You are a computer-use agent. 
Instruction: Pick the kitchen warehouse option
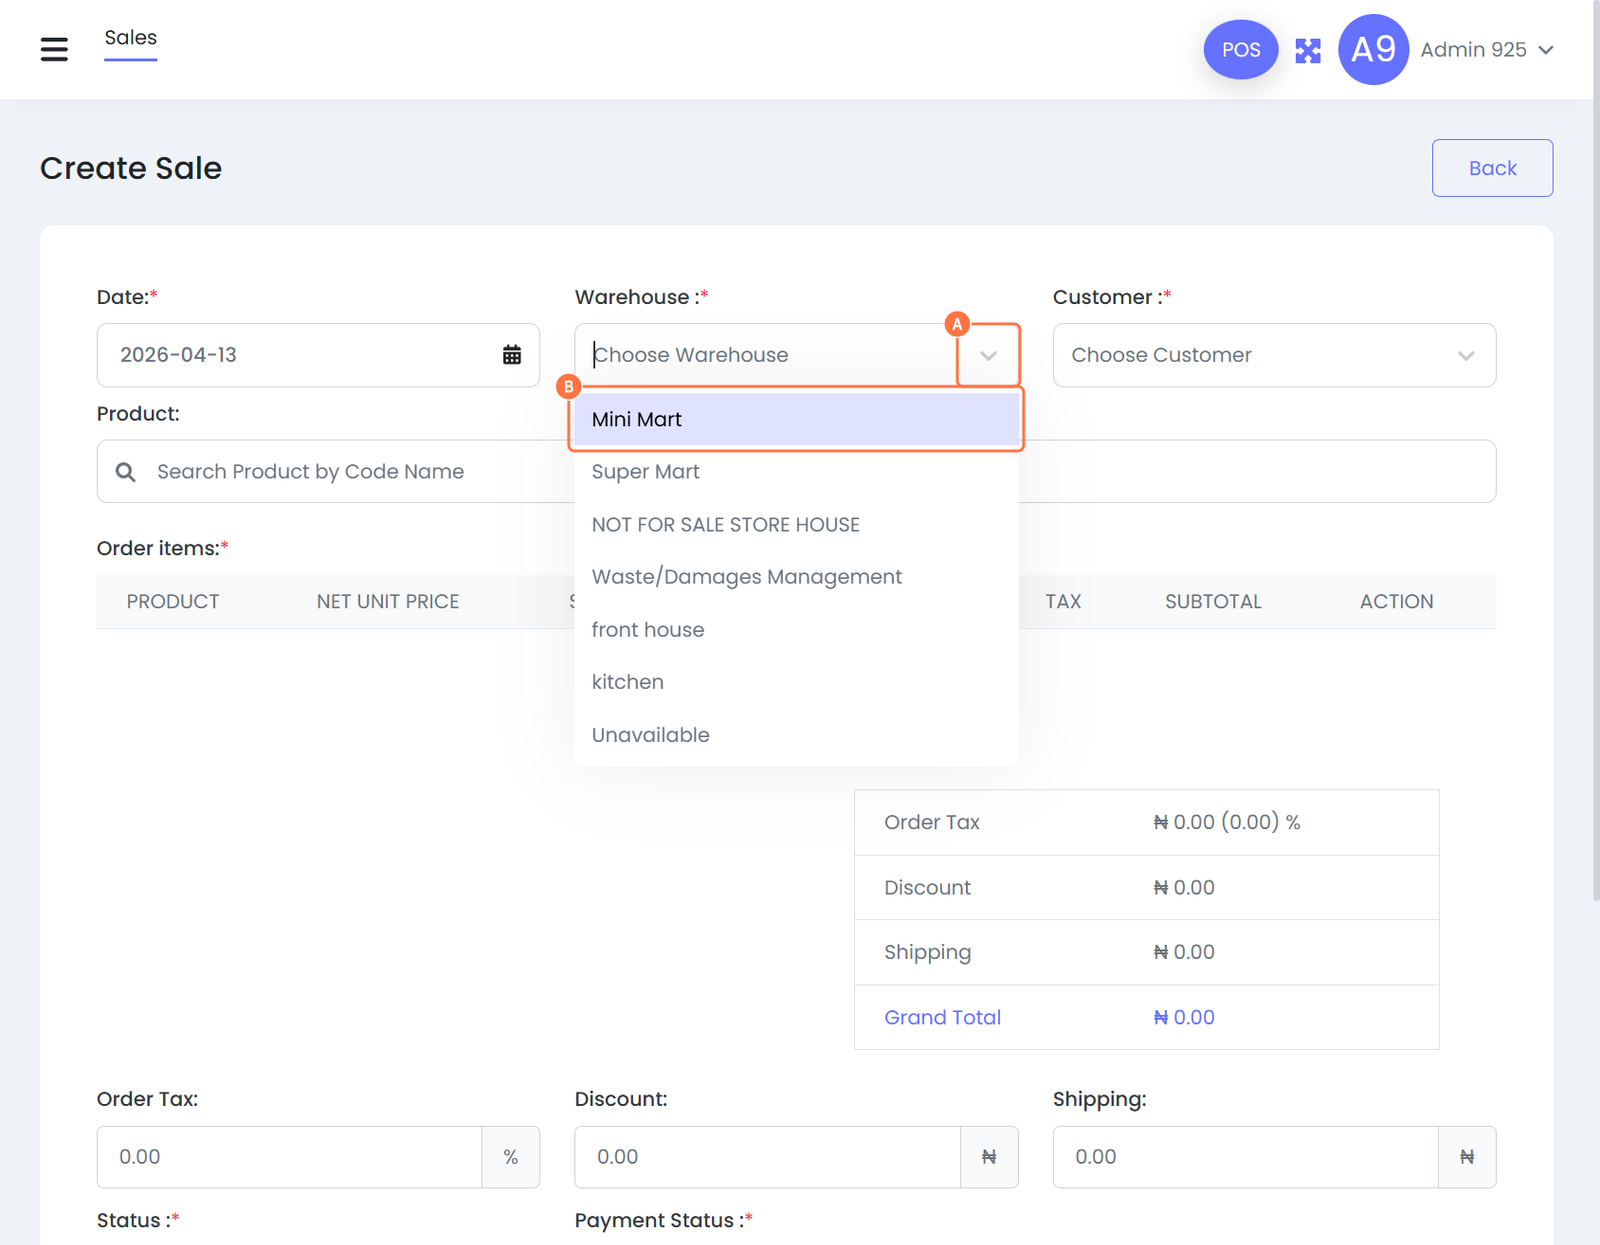[x=627, y=682]
